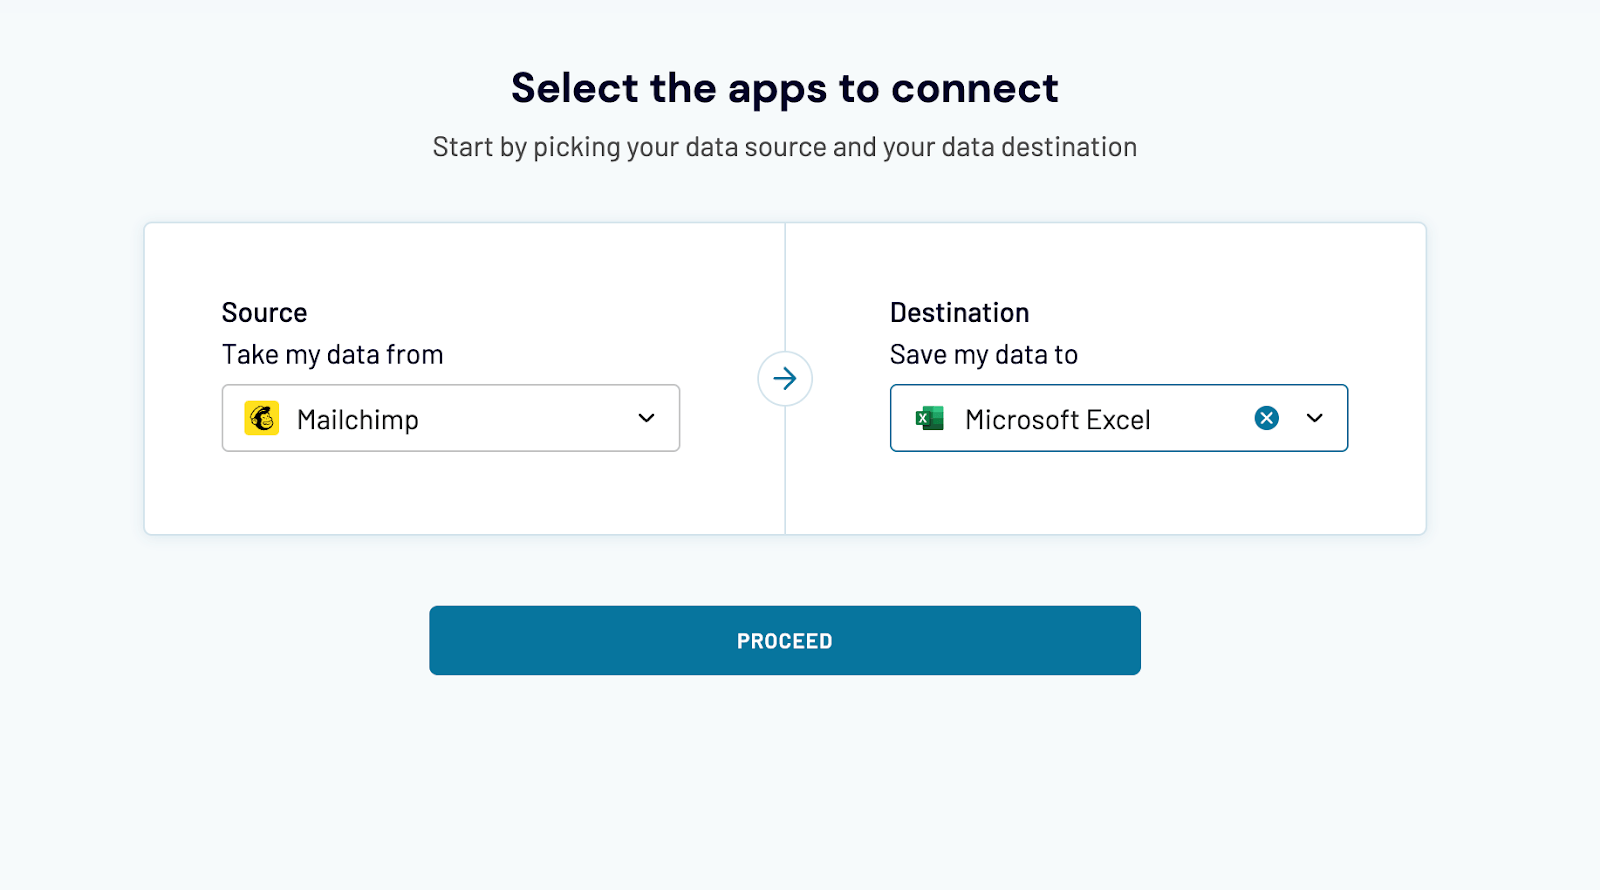1600x890 pixels.
Task: Click the 'Select the apps to connect' title
Action: pos(785,88)
